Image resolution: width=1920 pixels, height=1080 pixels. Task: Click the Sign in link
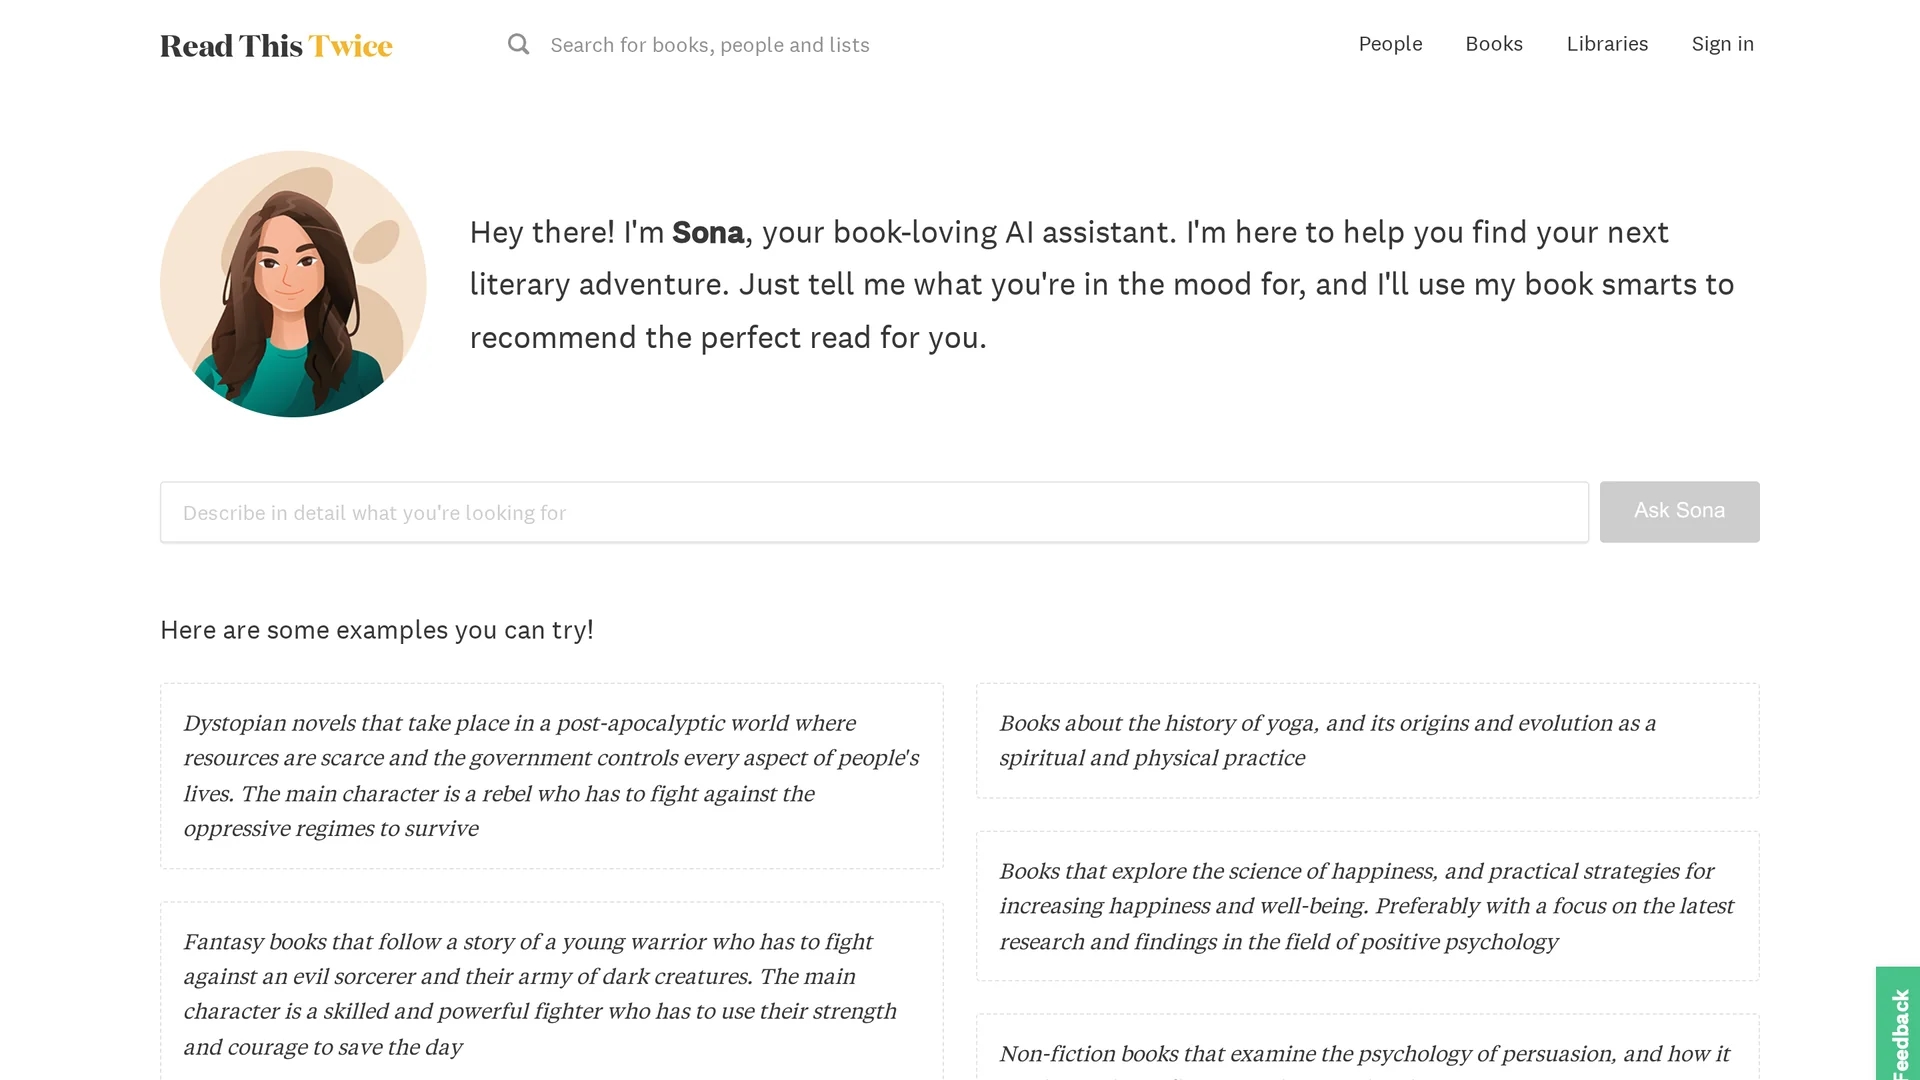coord(1722,44)
